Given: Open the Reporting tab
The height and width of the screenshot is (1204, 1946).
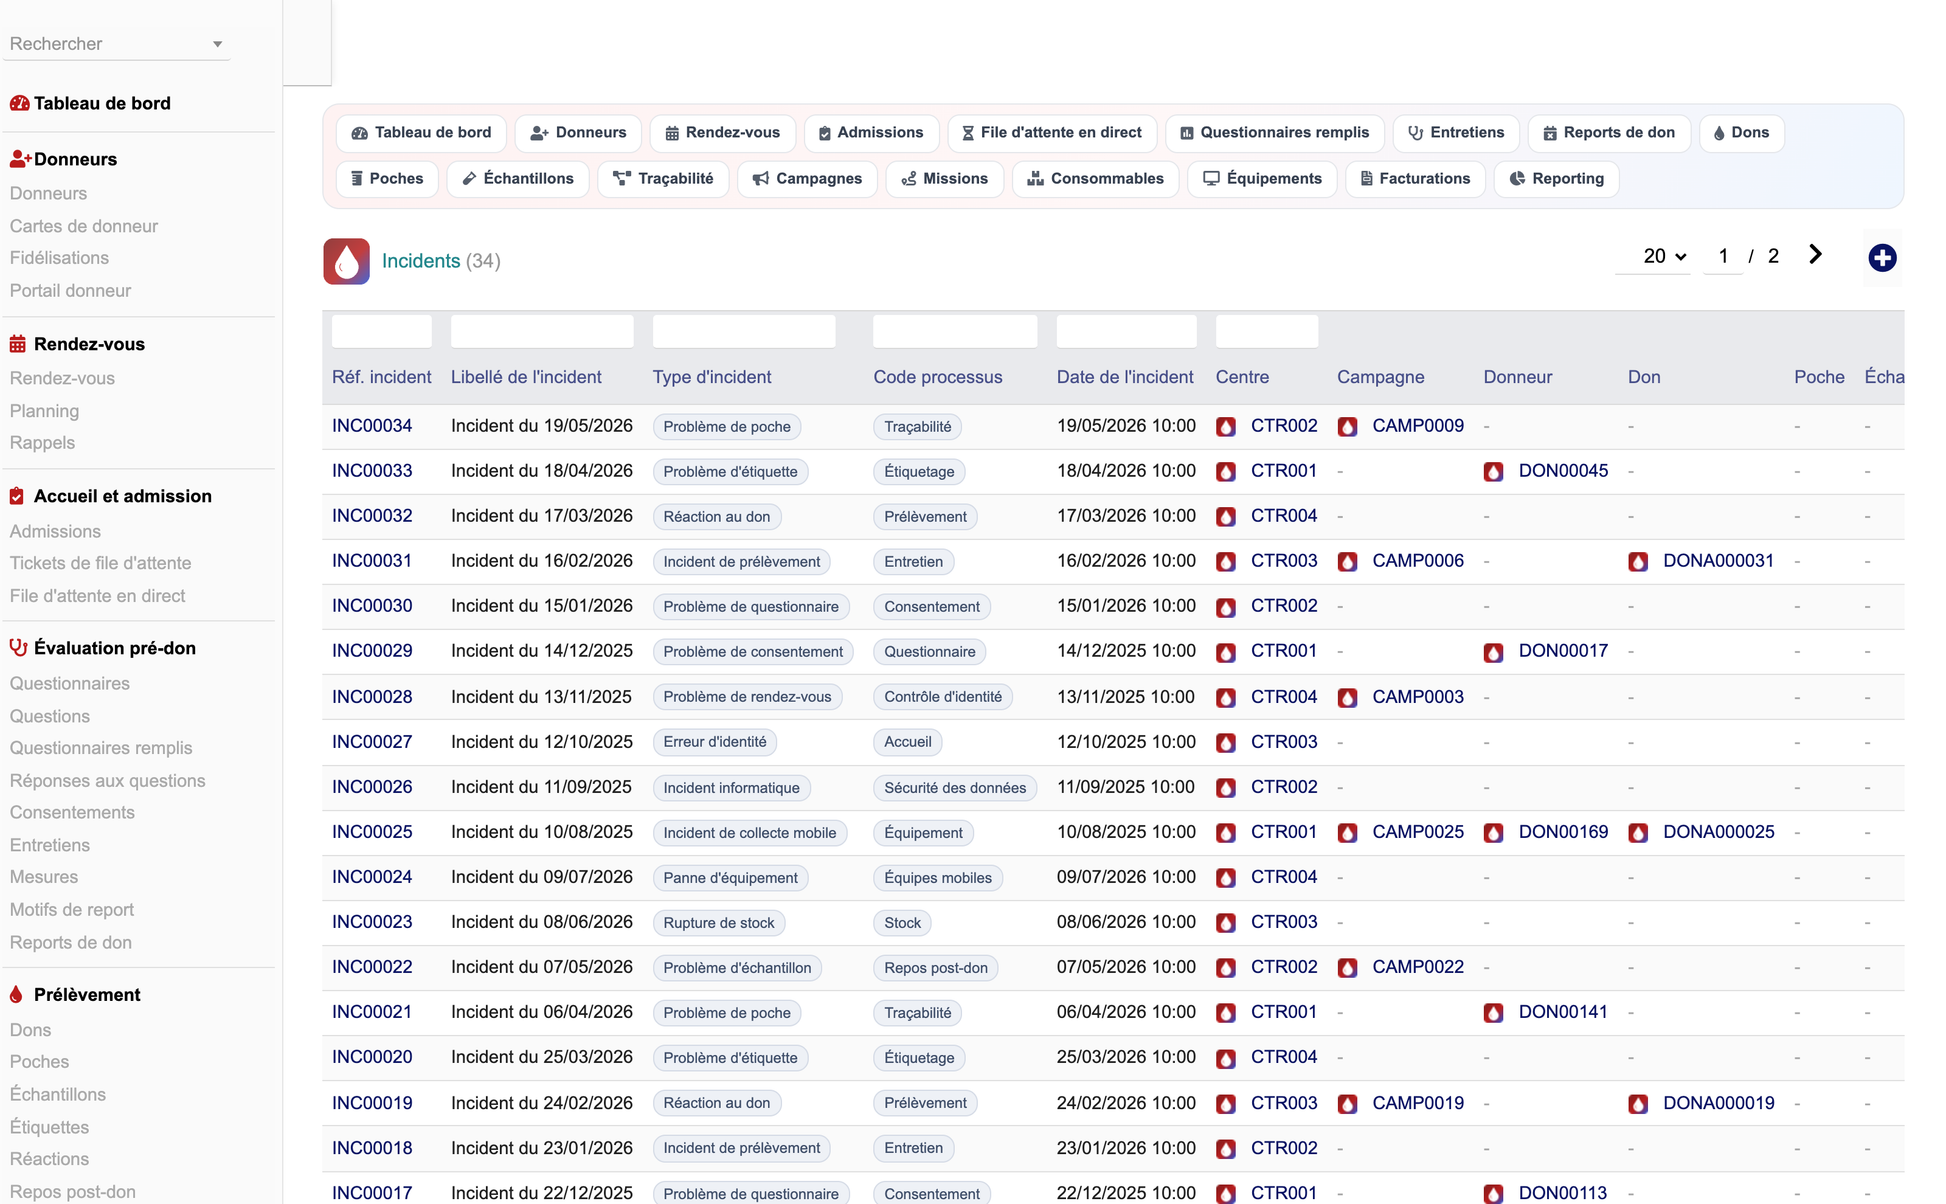Looking at the screenshot, I should 1556,179.
